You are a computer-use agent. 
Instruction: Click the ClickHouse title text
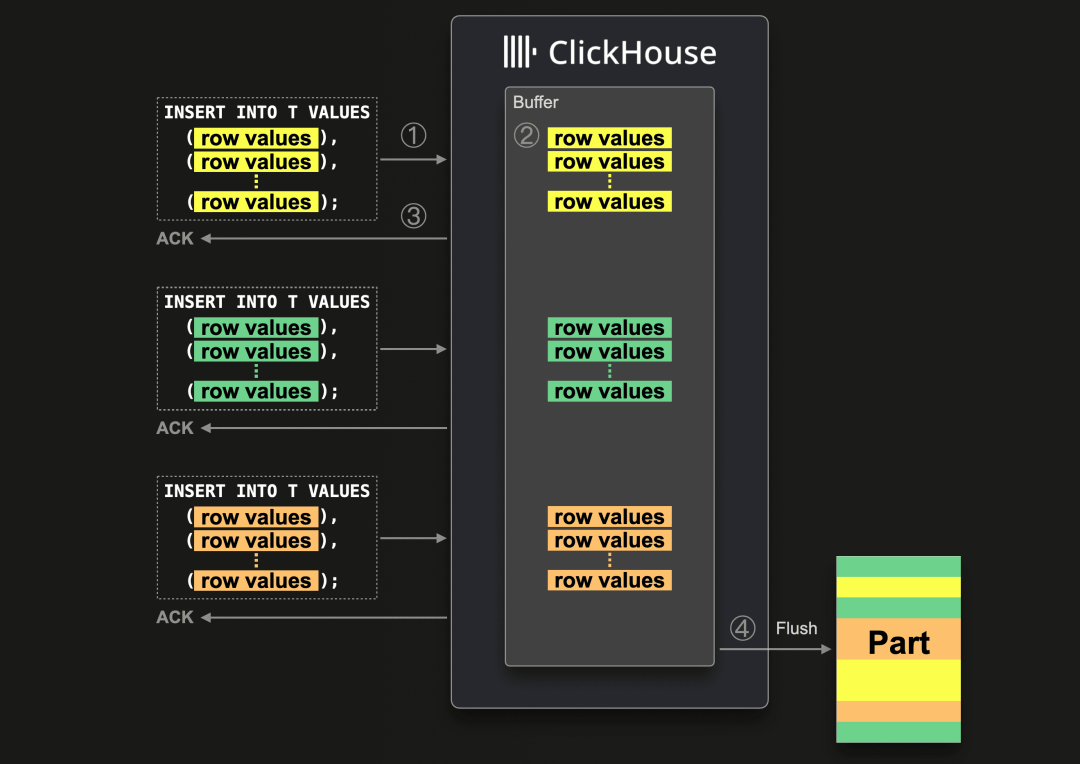632,53
